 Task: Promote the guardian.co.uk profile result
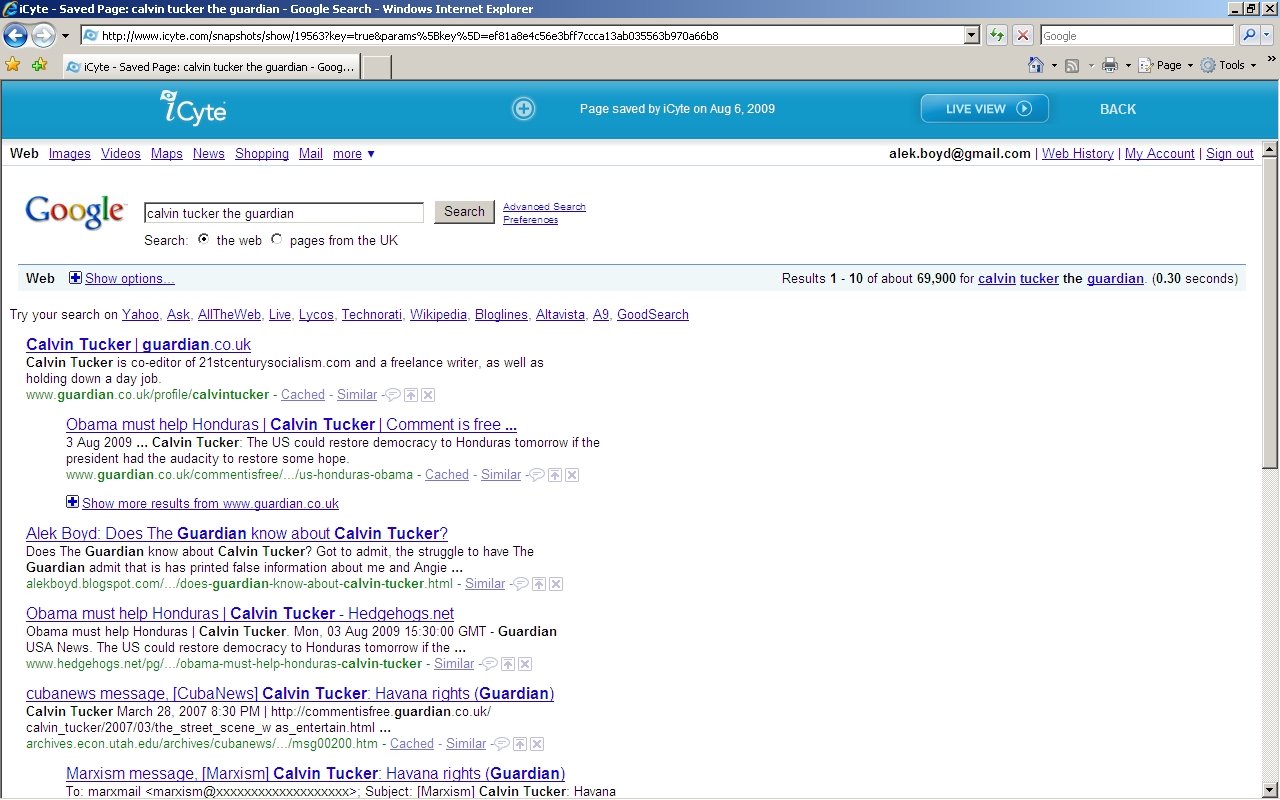(x=411, y=395)
